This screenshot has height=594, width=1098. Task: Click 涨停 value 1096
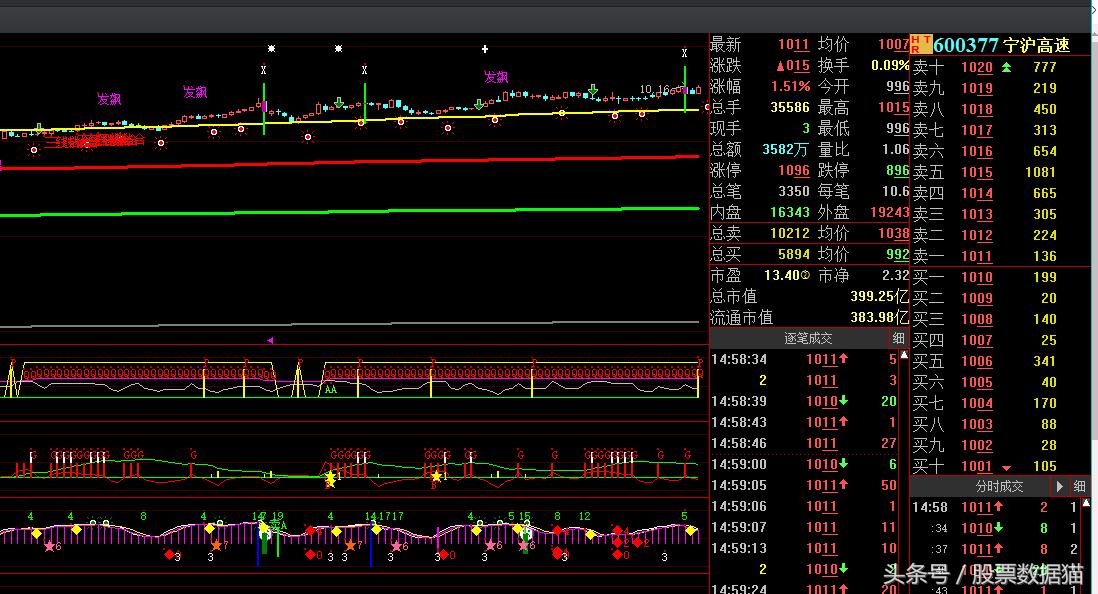(x=793, y=170)
